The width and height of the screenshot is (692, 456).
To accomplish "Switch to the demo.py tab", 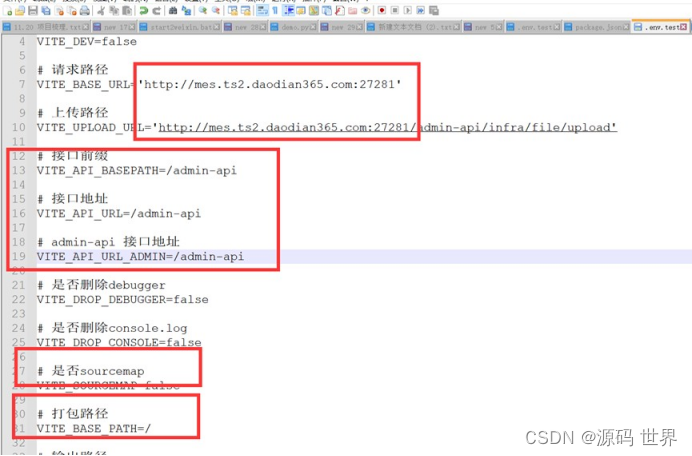I will pyautogui.click(x=293, y=27).
